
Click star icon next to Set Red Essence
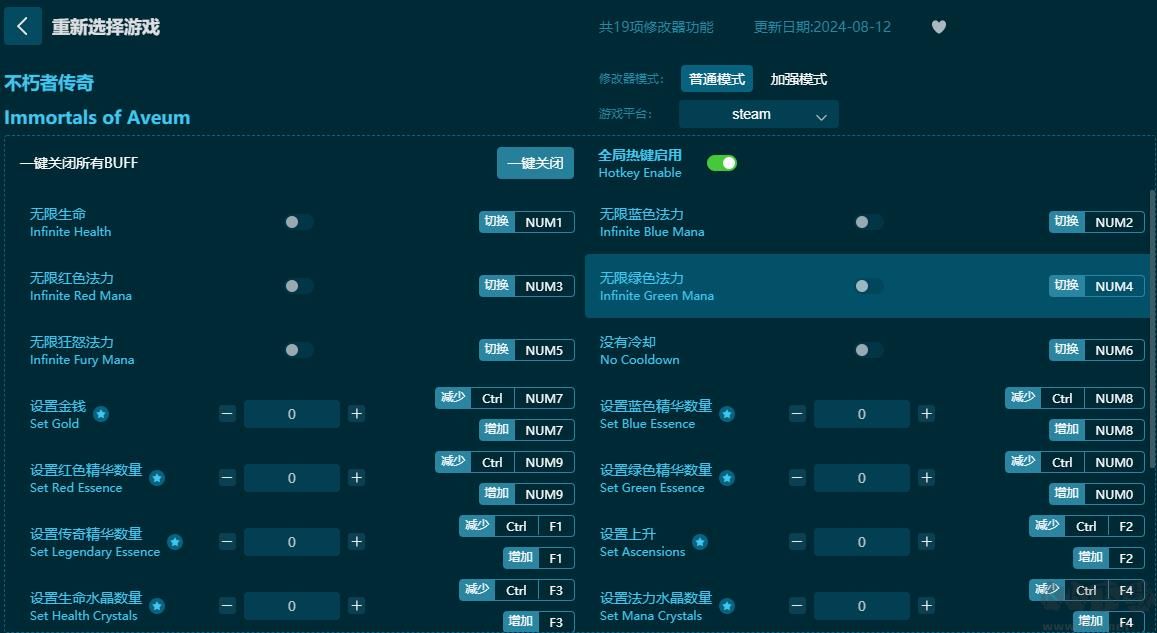pyautogui.click(x=157, y=478)
